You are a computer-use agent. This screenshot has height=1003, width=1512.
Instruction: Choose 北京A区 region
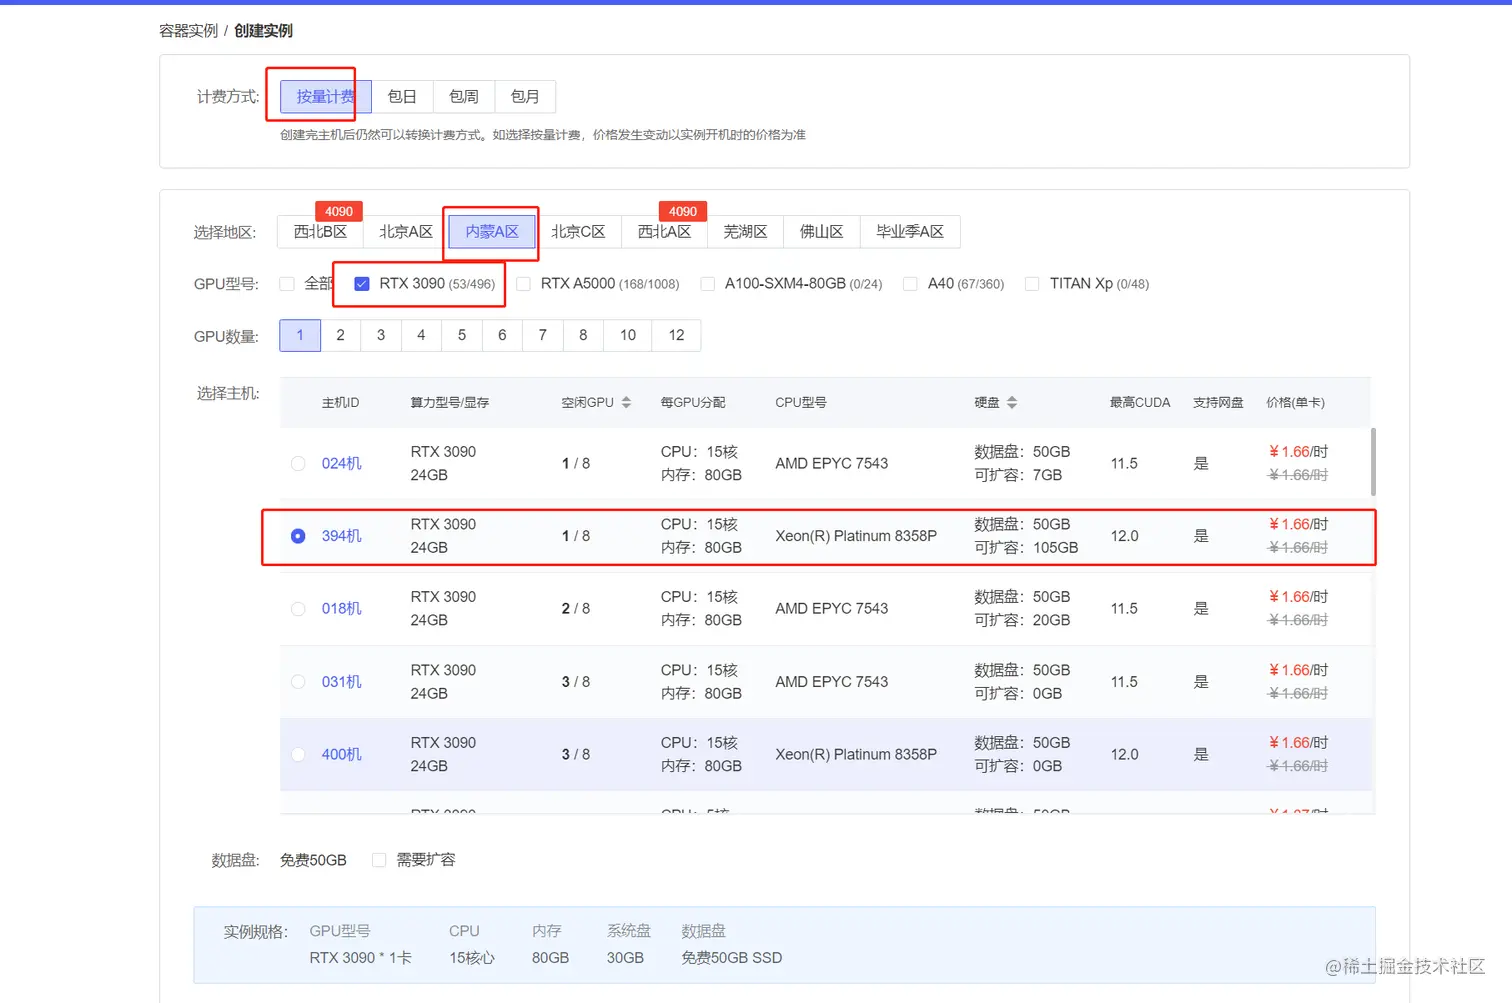406,232
